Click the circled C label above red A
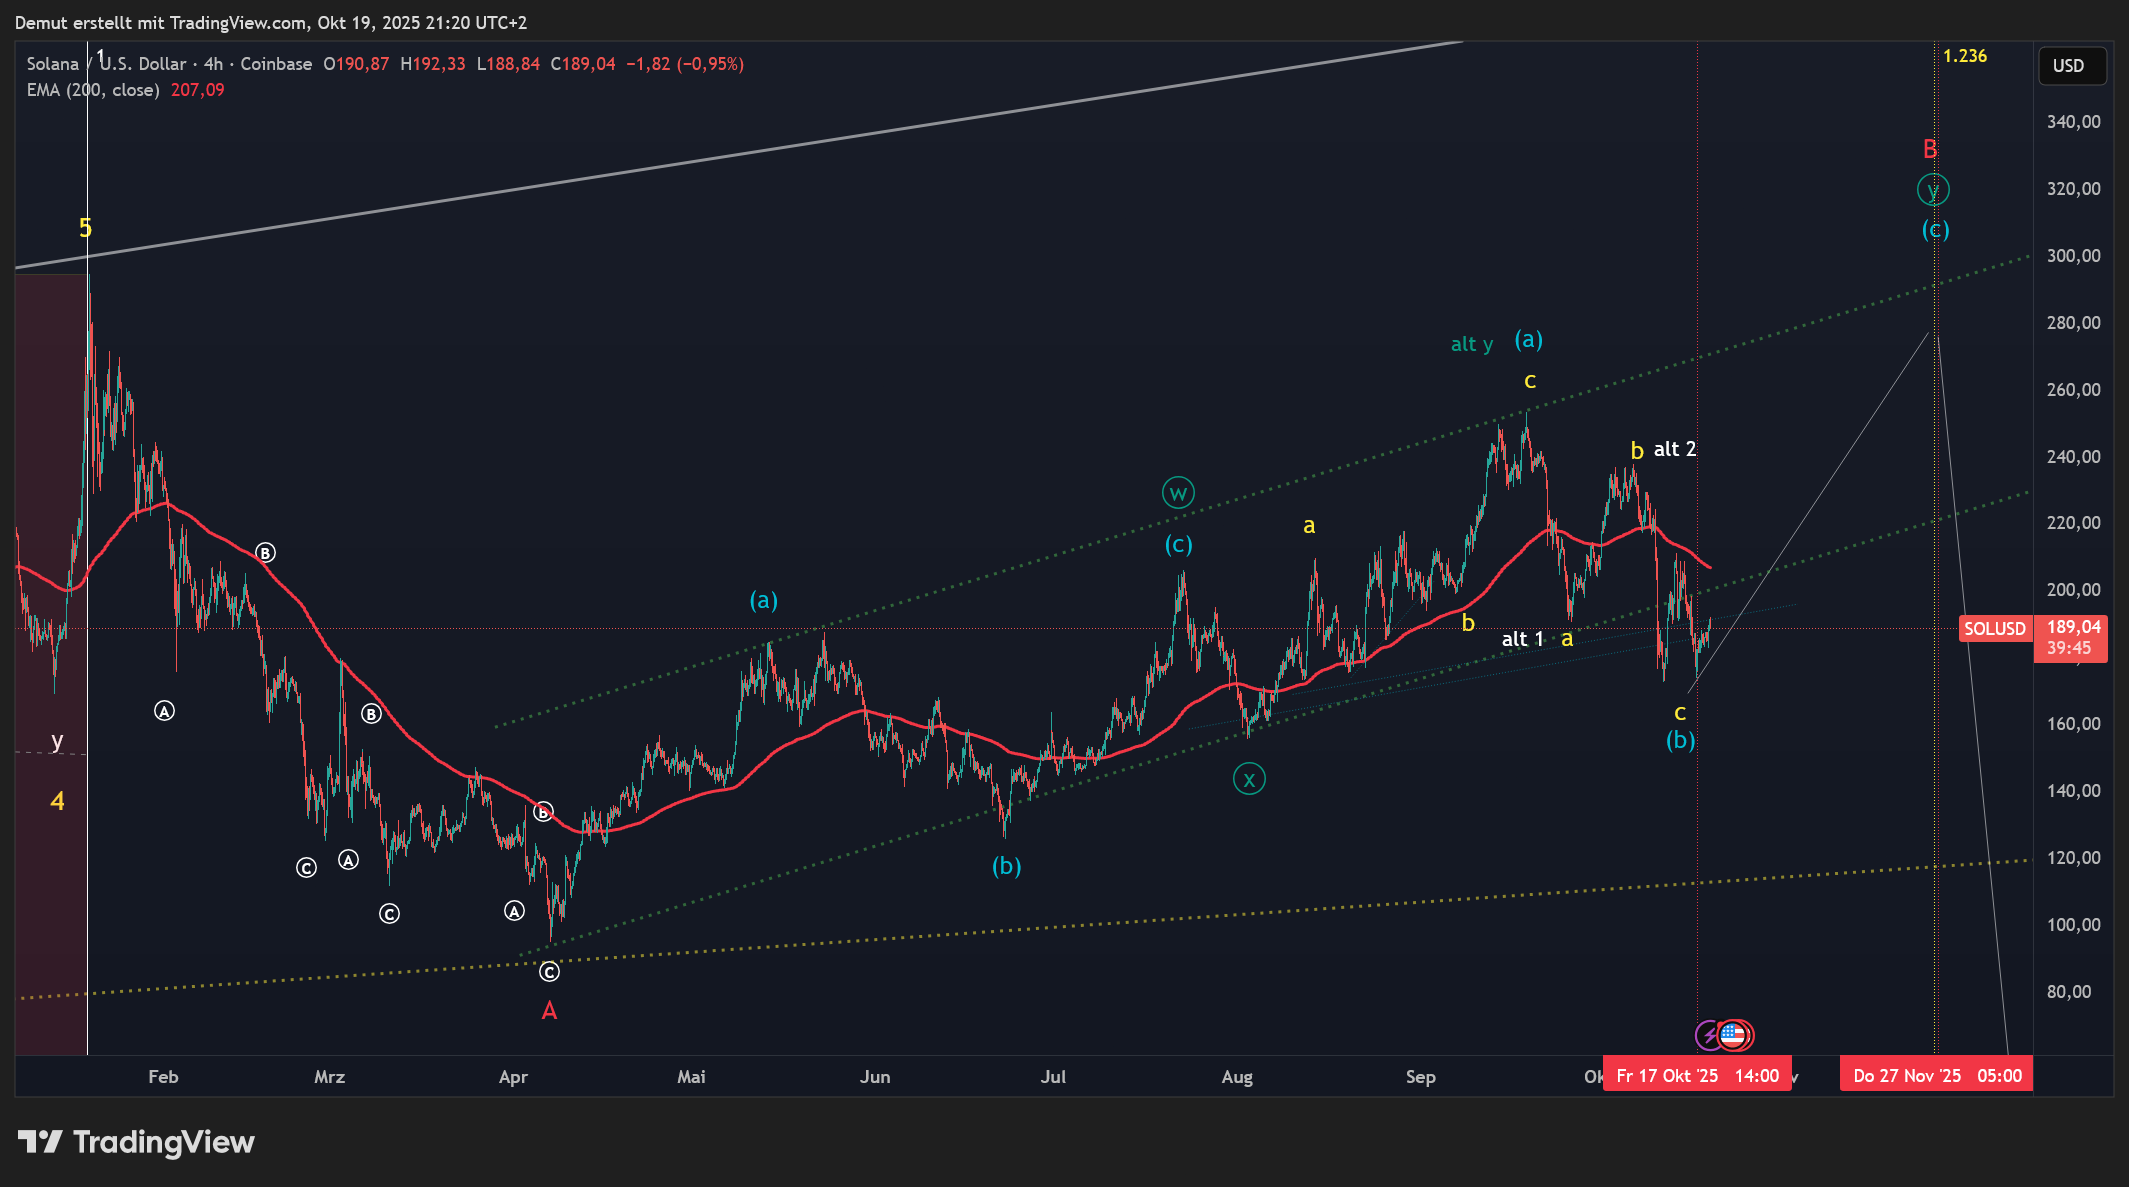The image size is (2129, 1187). tap(549, 971)
